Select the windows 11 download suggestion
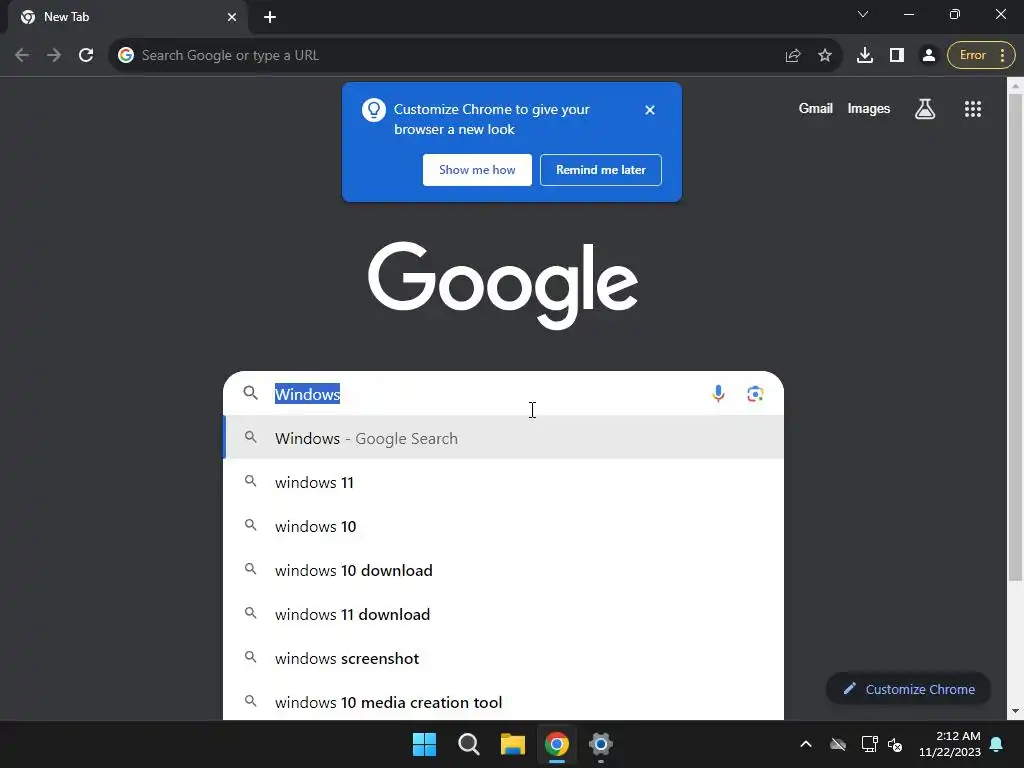1024x768 pixels. (504, 614)
